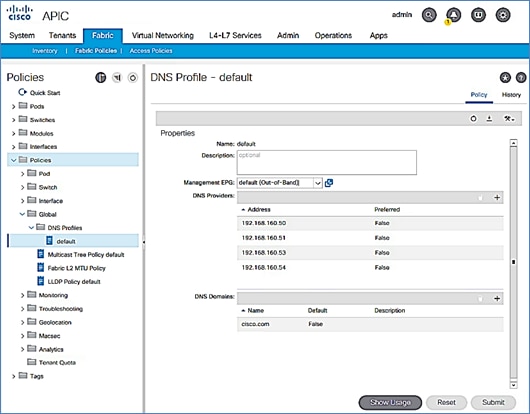The height and width of the screenshot is (414, 530).
Task: Open help icon for DNS Profile
Action: point(521,78)
